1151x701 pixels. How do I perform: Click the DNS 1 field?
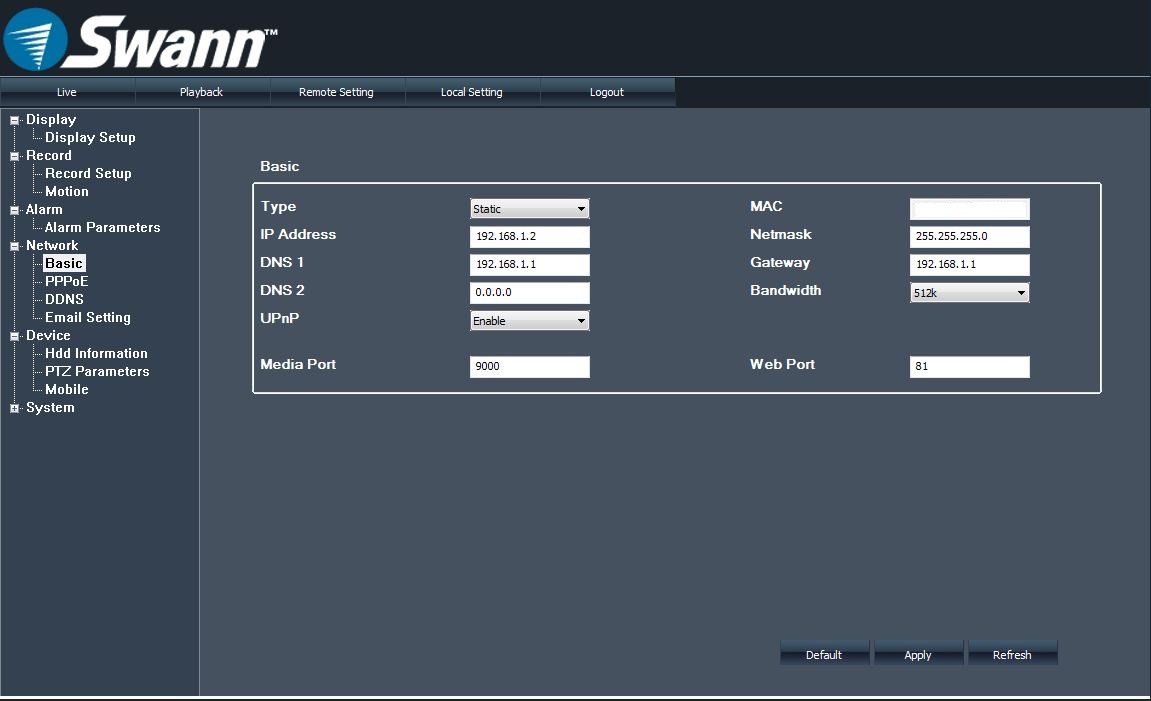point(529,264)
